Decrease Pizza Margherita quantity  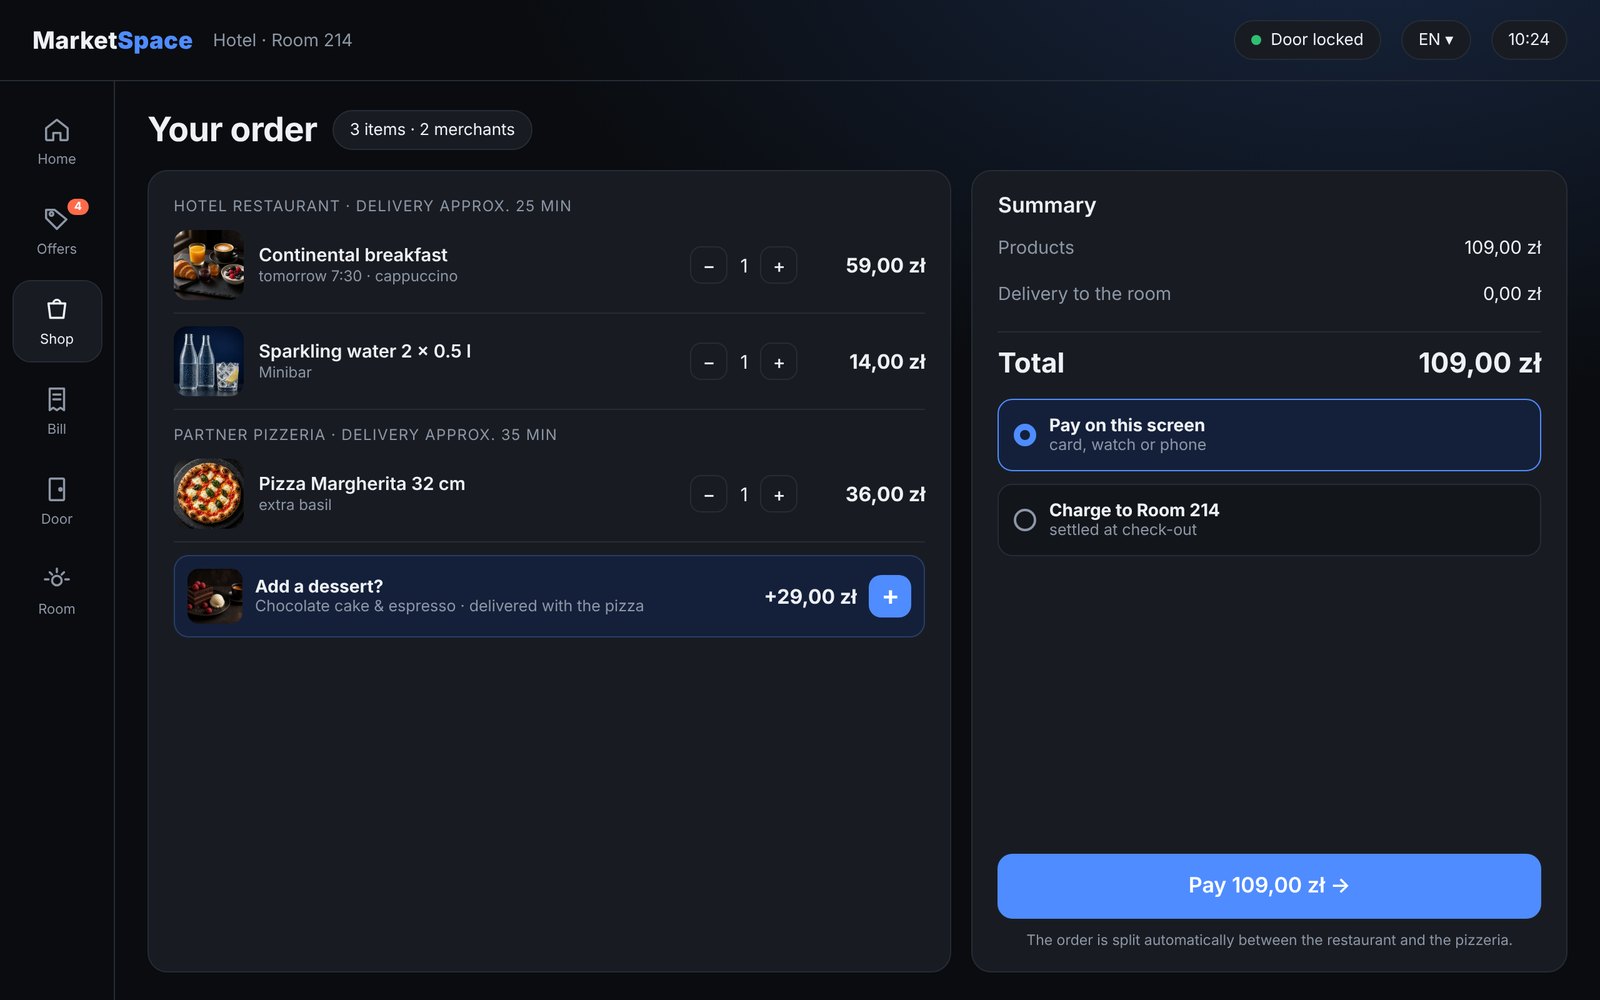[x=708, y=494]
